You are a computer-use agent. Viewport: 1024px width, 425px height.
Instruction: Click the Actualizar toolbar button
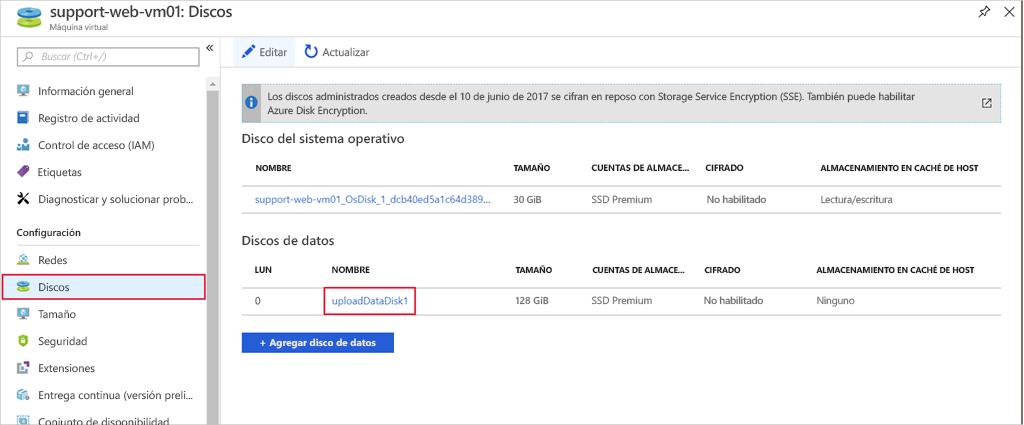pos(337,52)
